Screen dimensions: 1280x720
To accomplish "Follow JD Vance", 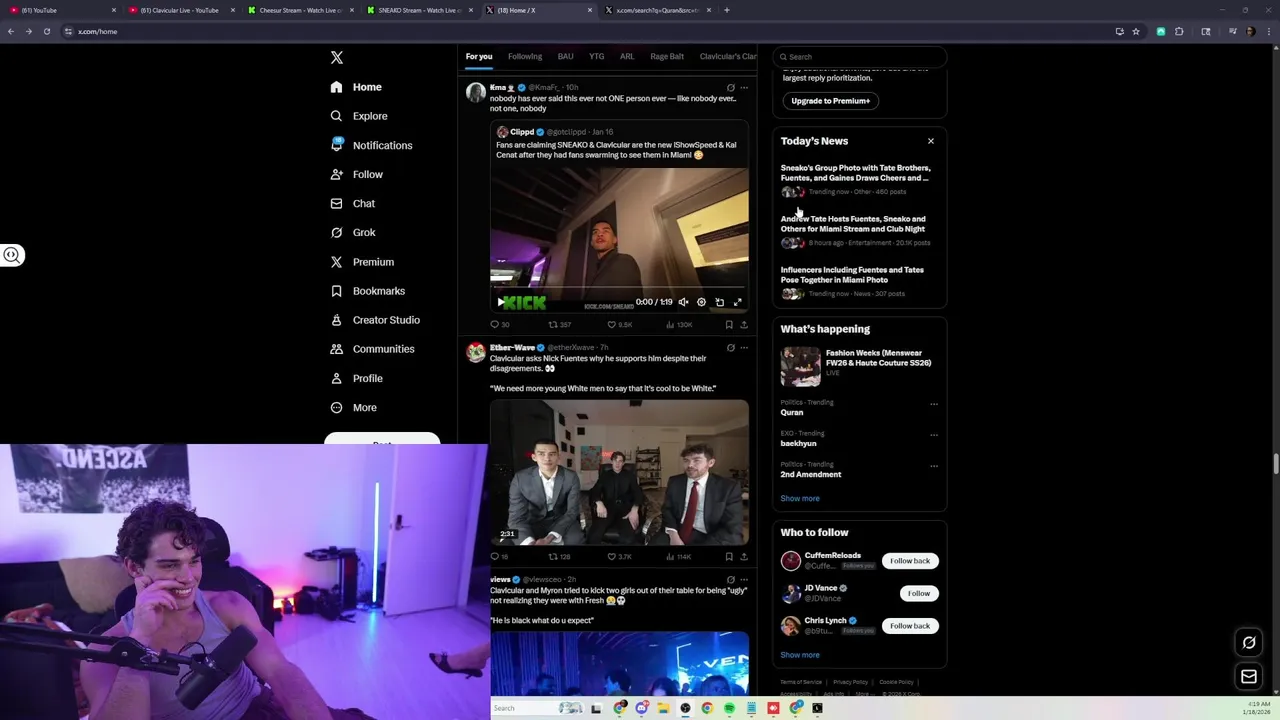I will click(919, 594).
